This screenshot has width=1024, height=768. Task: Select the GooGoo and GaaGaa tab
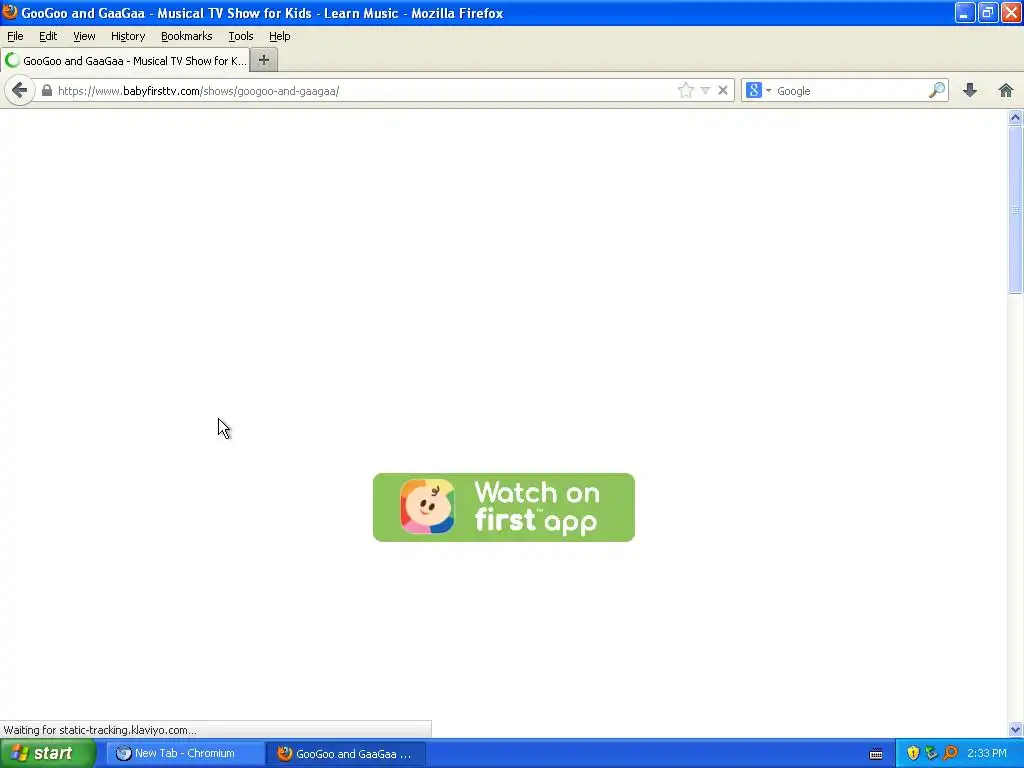point(125,61)
